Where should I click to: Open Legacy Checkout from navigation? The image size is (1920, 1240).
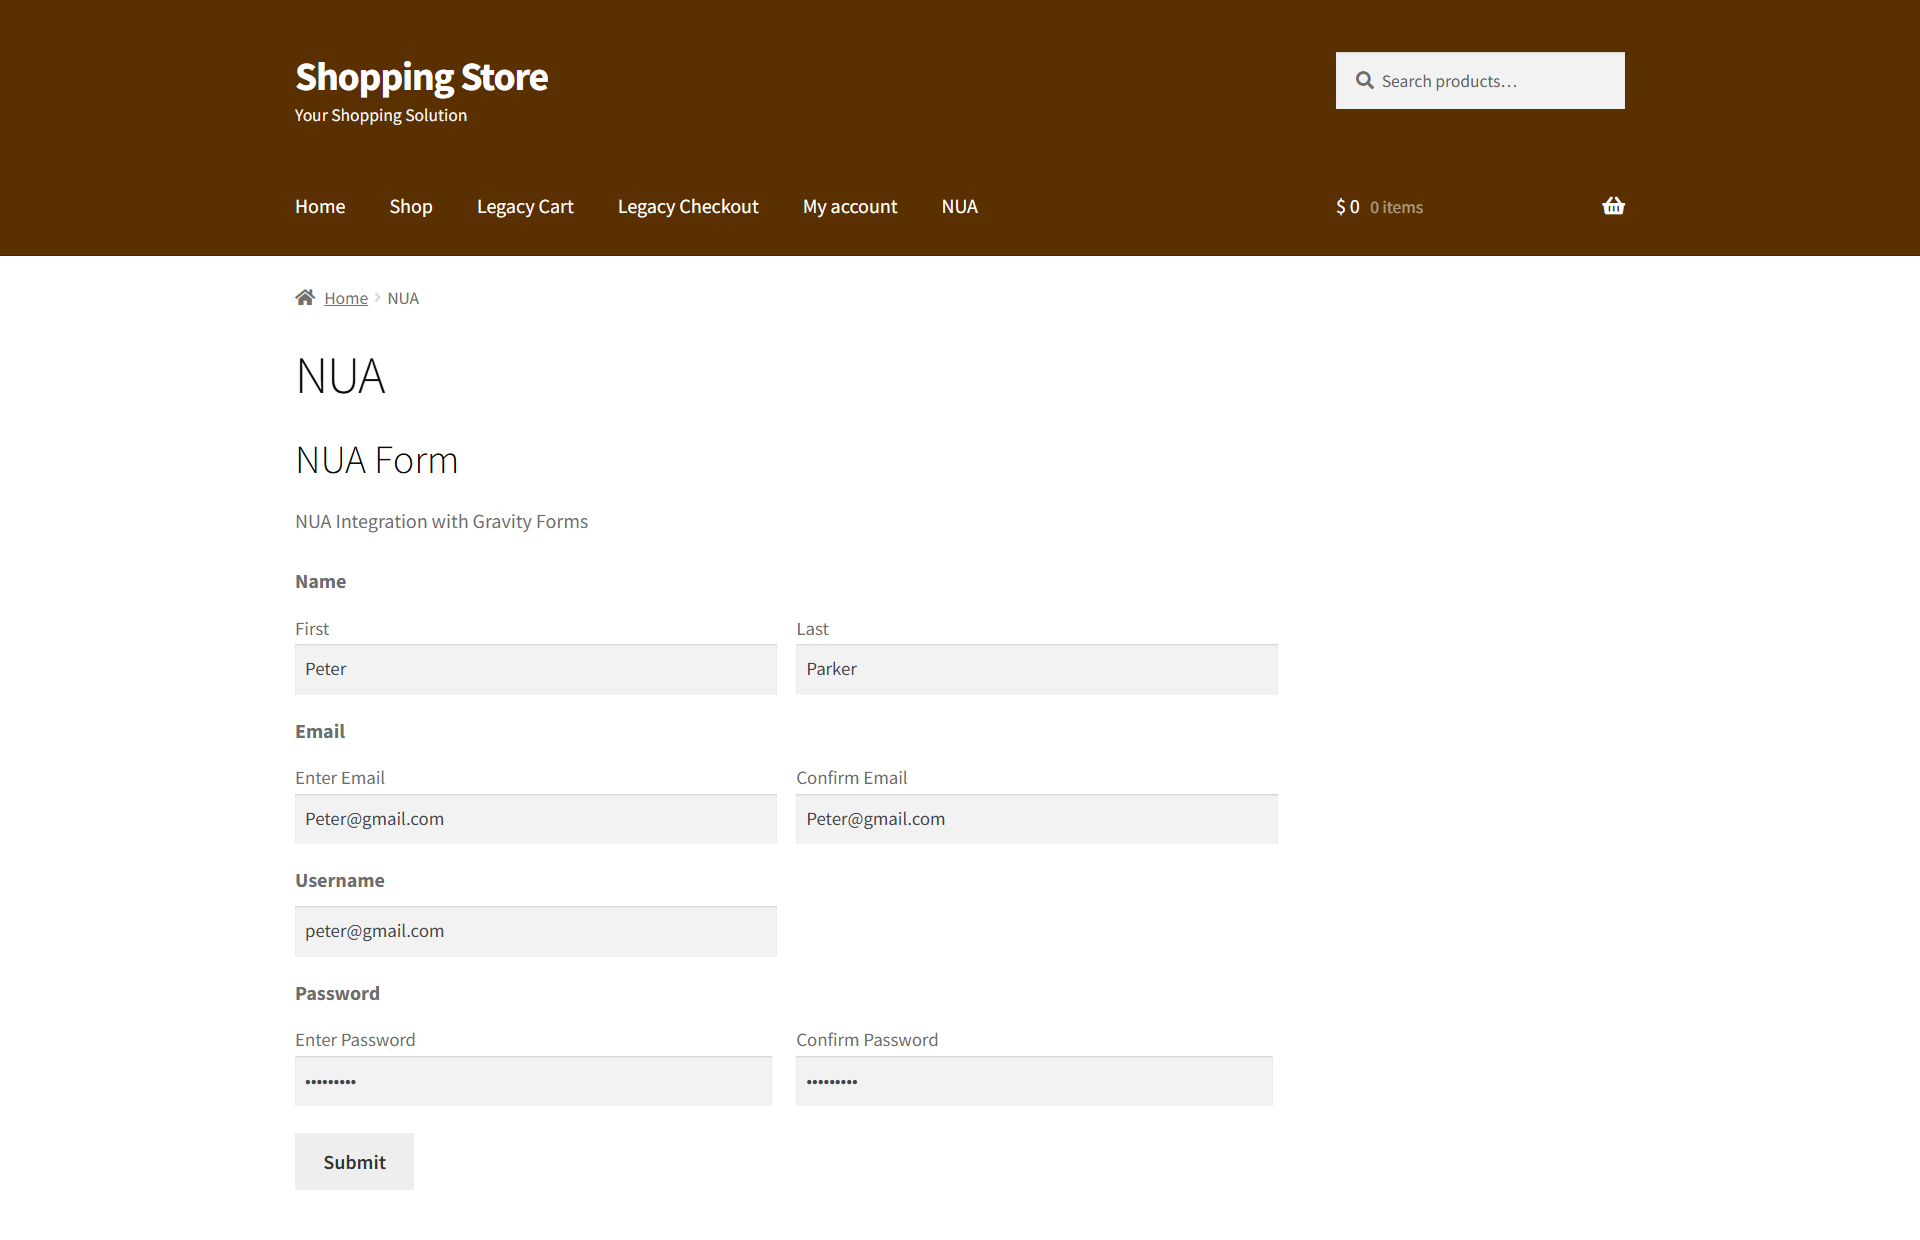687,207
